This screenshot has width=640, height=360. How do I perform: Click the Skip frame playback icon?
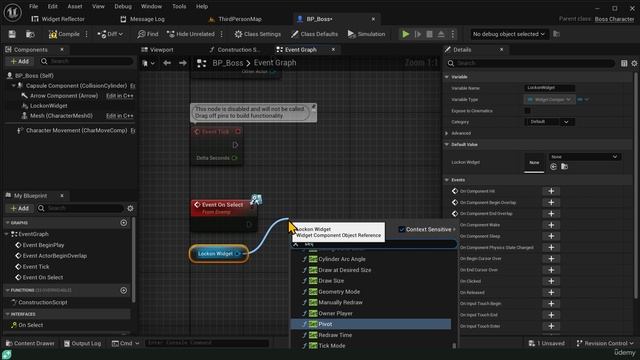[418, 34]
